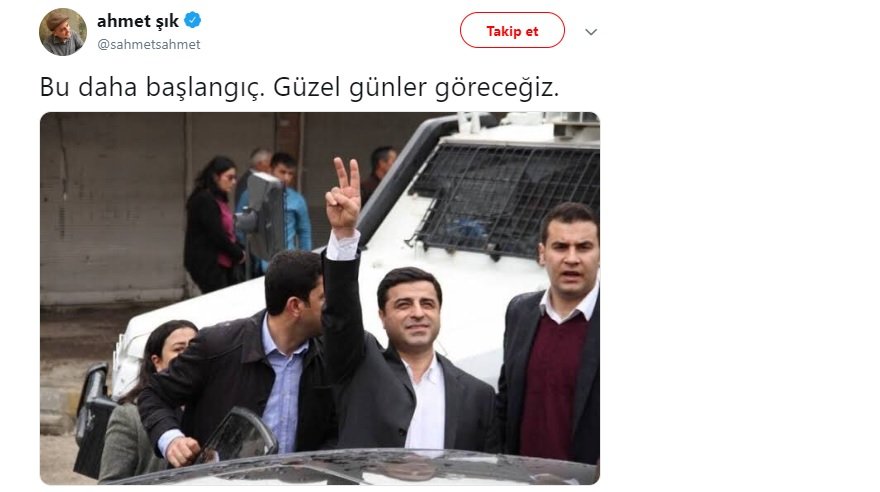Click the car side mirror in photo

(241, 435)
